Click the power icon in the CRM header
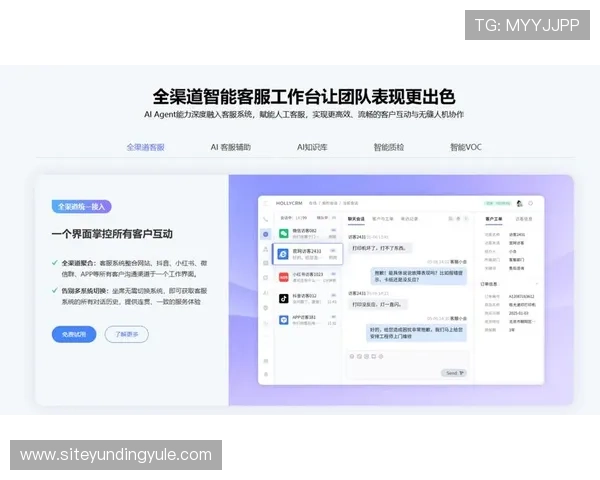 tap(531, 203)
